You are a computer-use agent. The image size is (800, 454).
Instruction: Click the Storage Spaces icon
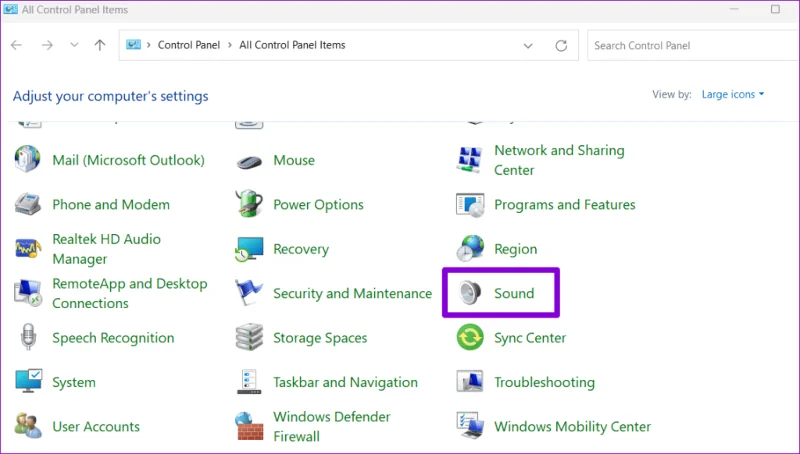249,337
